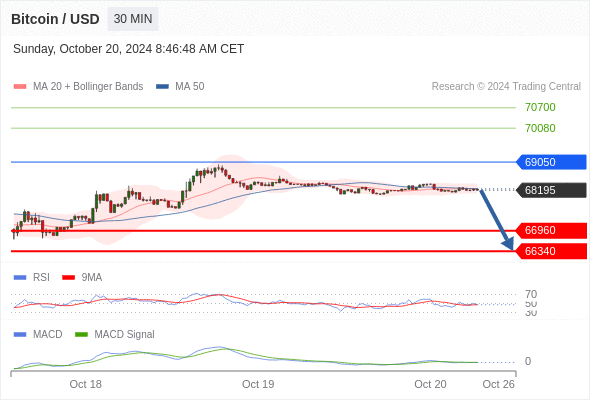
Task: Click the RSI 70 overbought level label
Action: (531, 294)
